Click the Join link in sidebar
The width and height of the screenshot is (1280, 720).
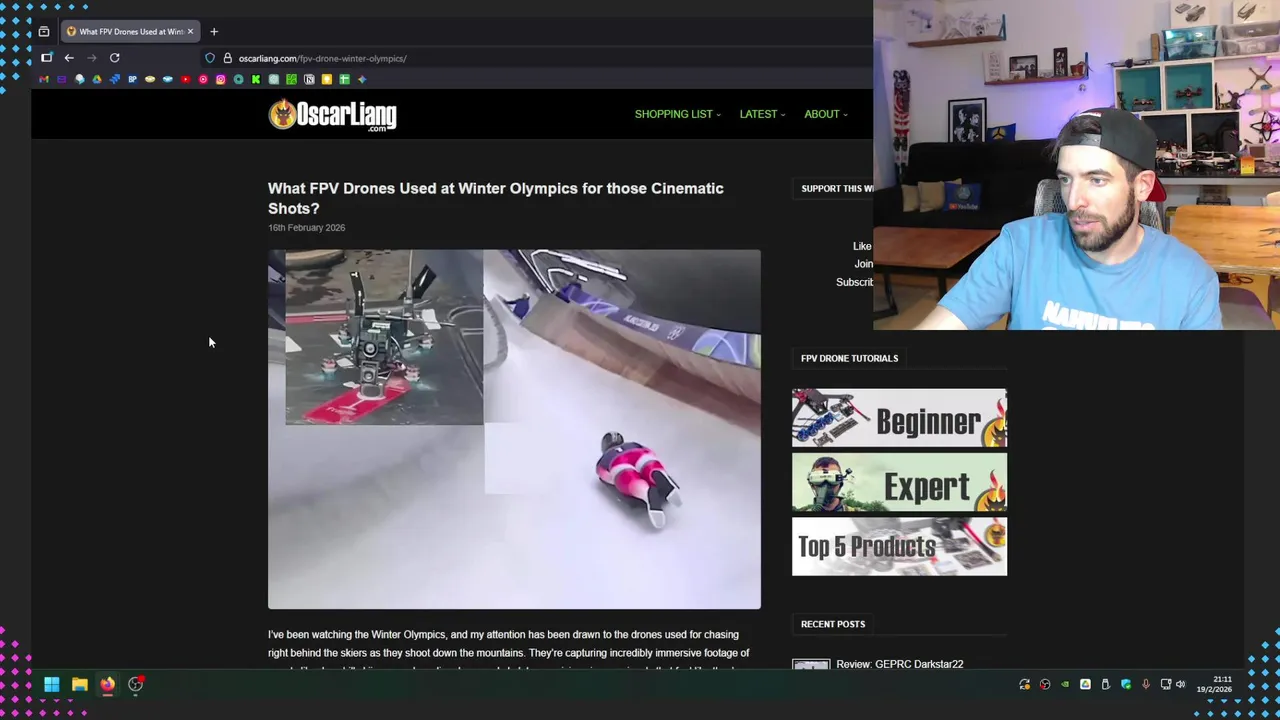click(x=863, y=264)
